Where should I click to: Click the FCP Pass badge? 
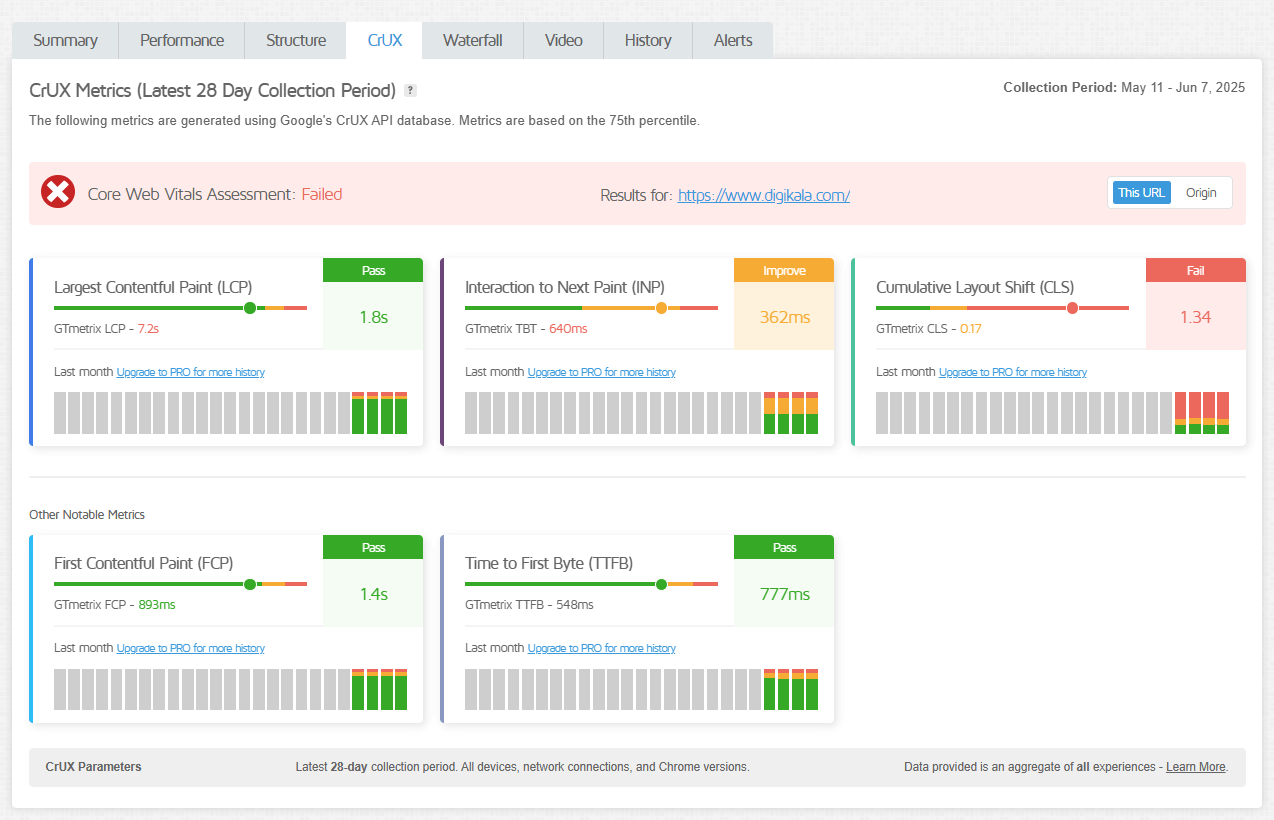point(373,547)
